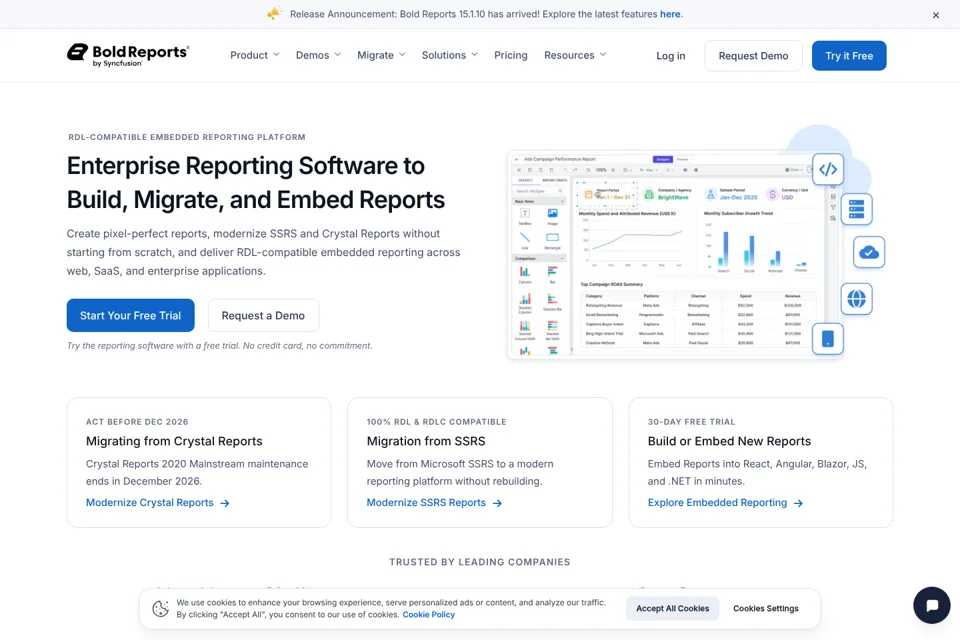The width and height of the screenshot is (960, 640).
Task: Click the Bold Reports logo
Action: 129,55
